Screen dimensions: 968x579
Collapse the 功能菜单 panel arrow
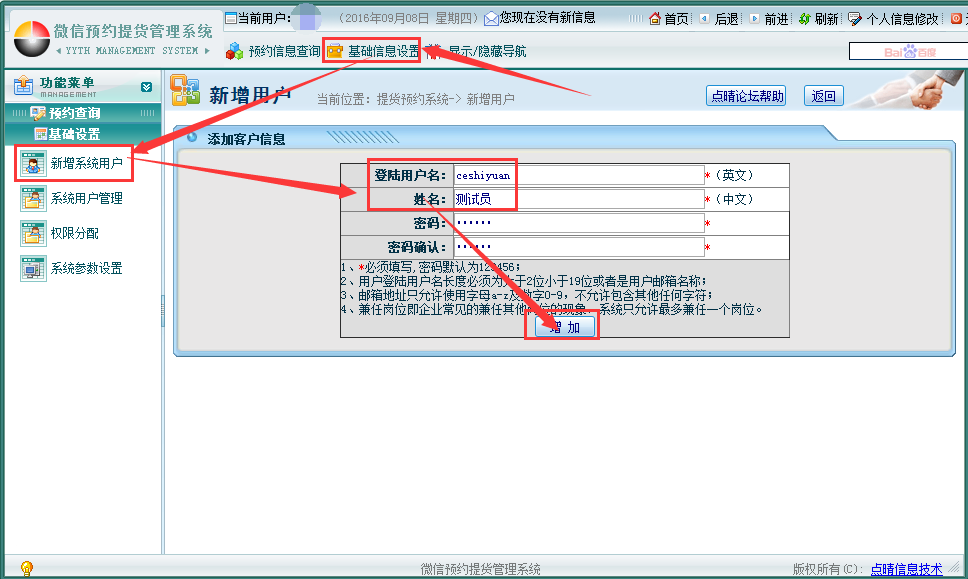click(147, 87)
